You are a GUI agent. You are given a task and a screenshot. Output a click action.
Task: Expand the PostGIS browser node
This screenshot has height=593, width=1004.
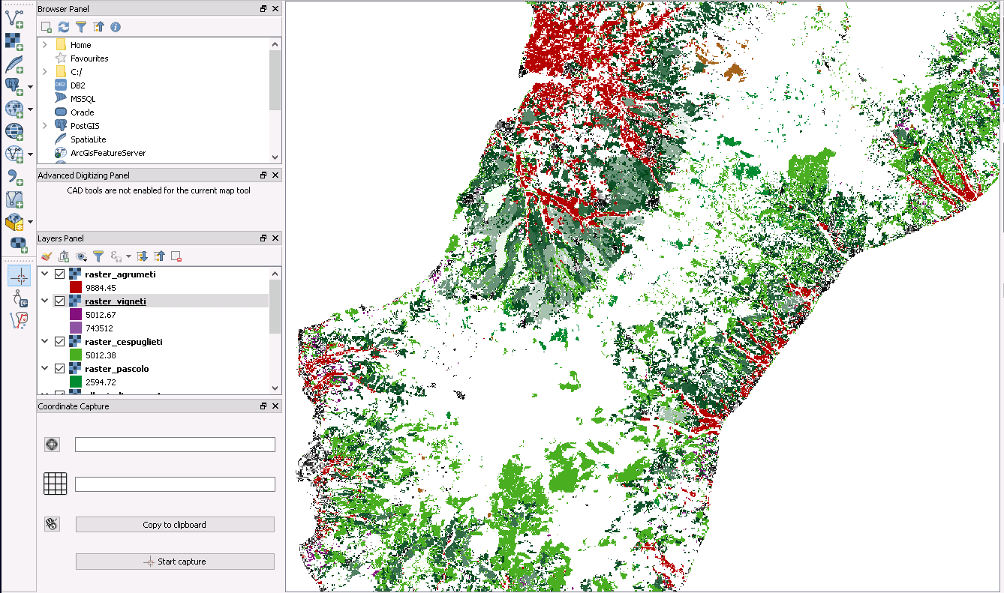44,126
